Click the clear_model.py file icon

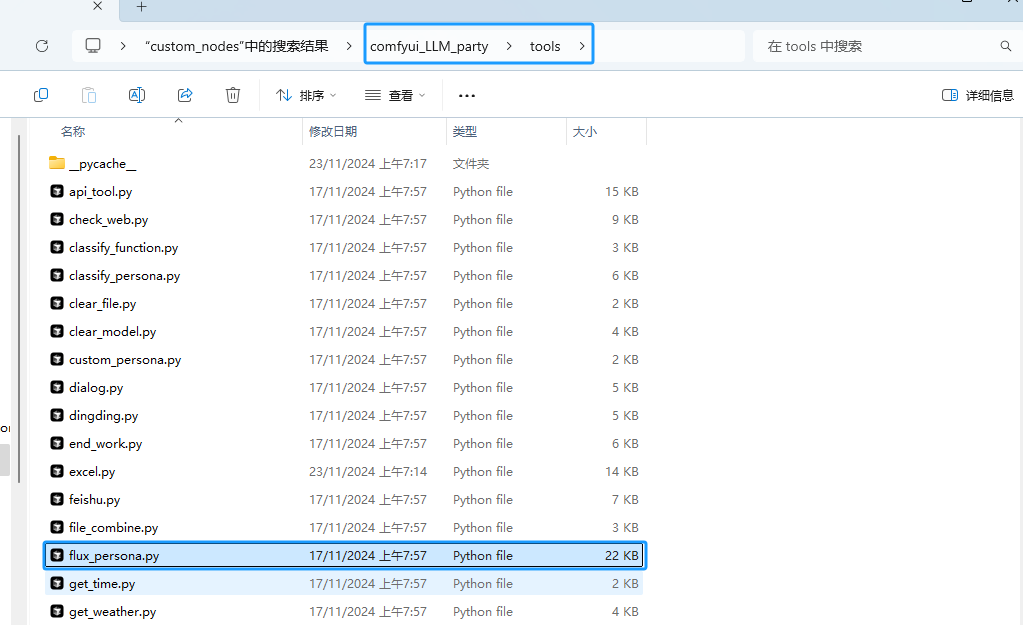[x=57, y=331]
